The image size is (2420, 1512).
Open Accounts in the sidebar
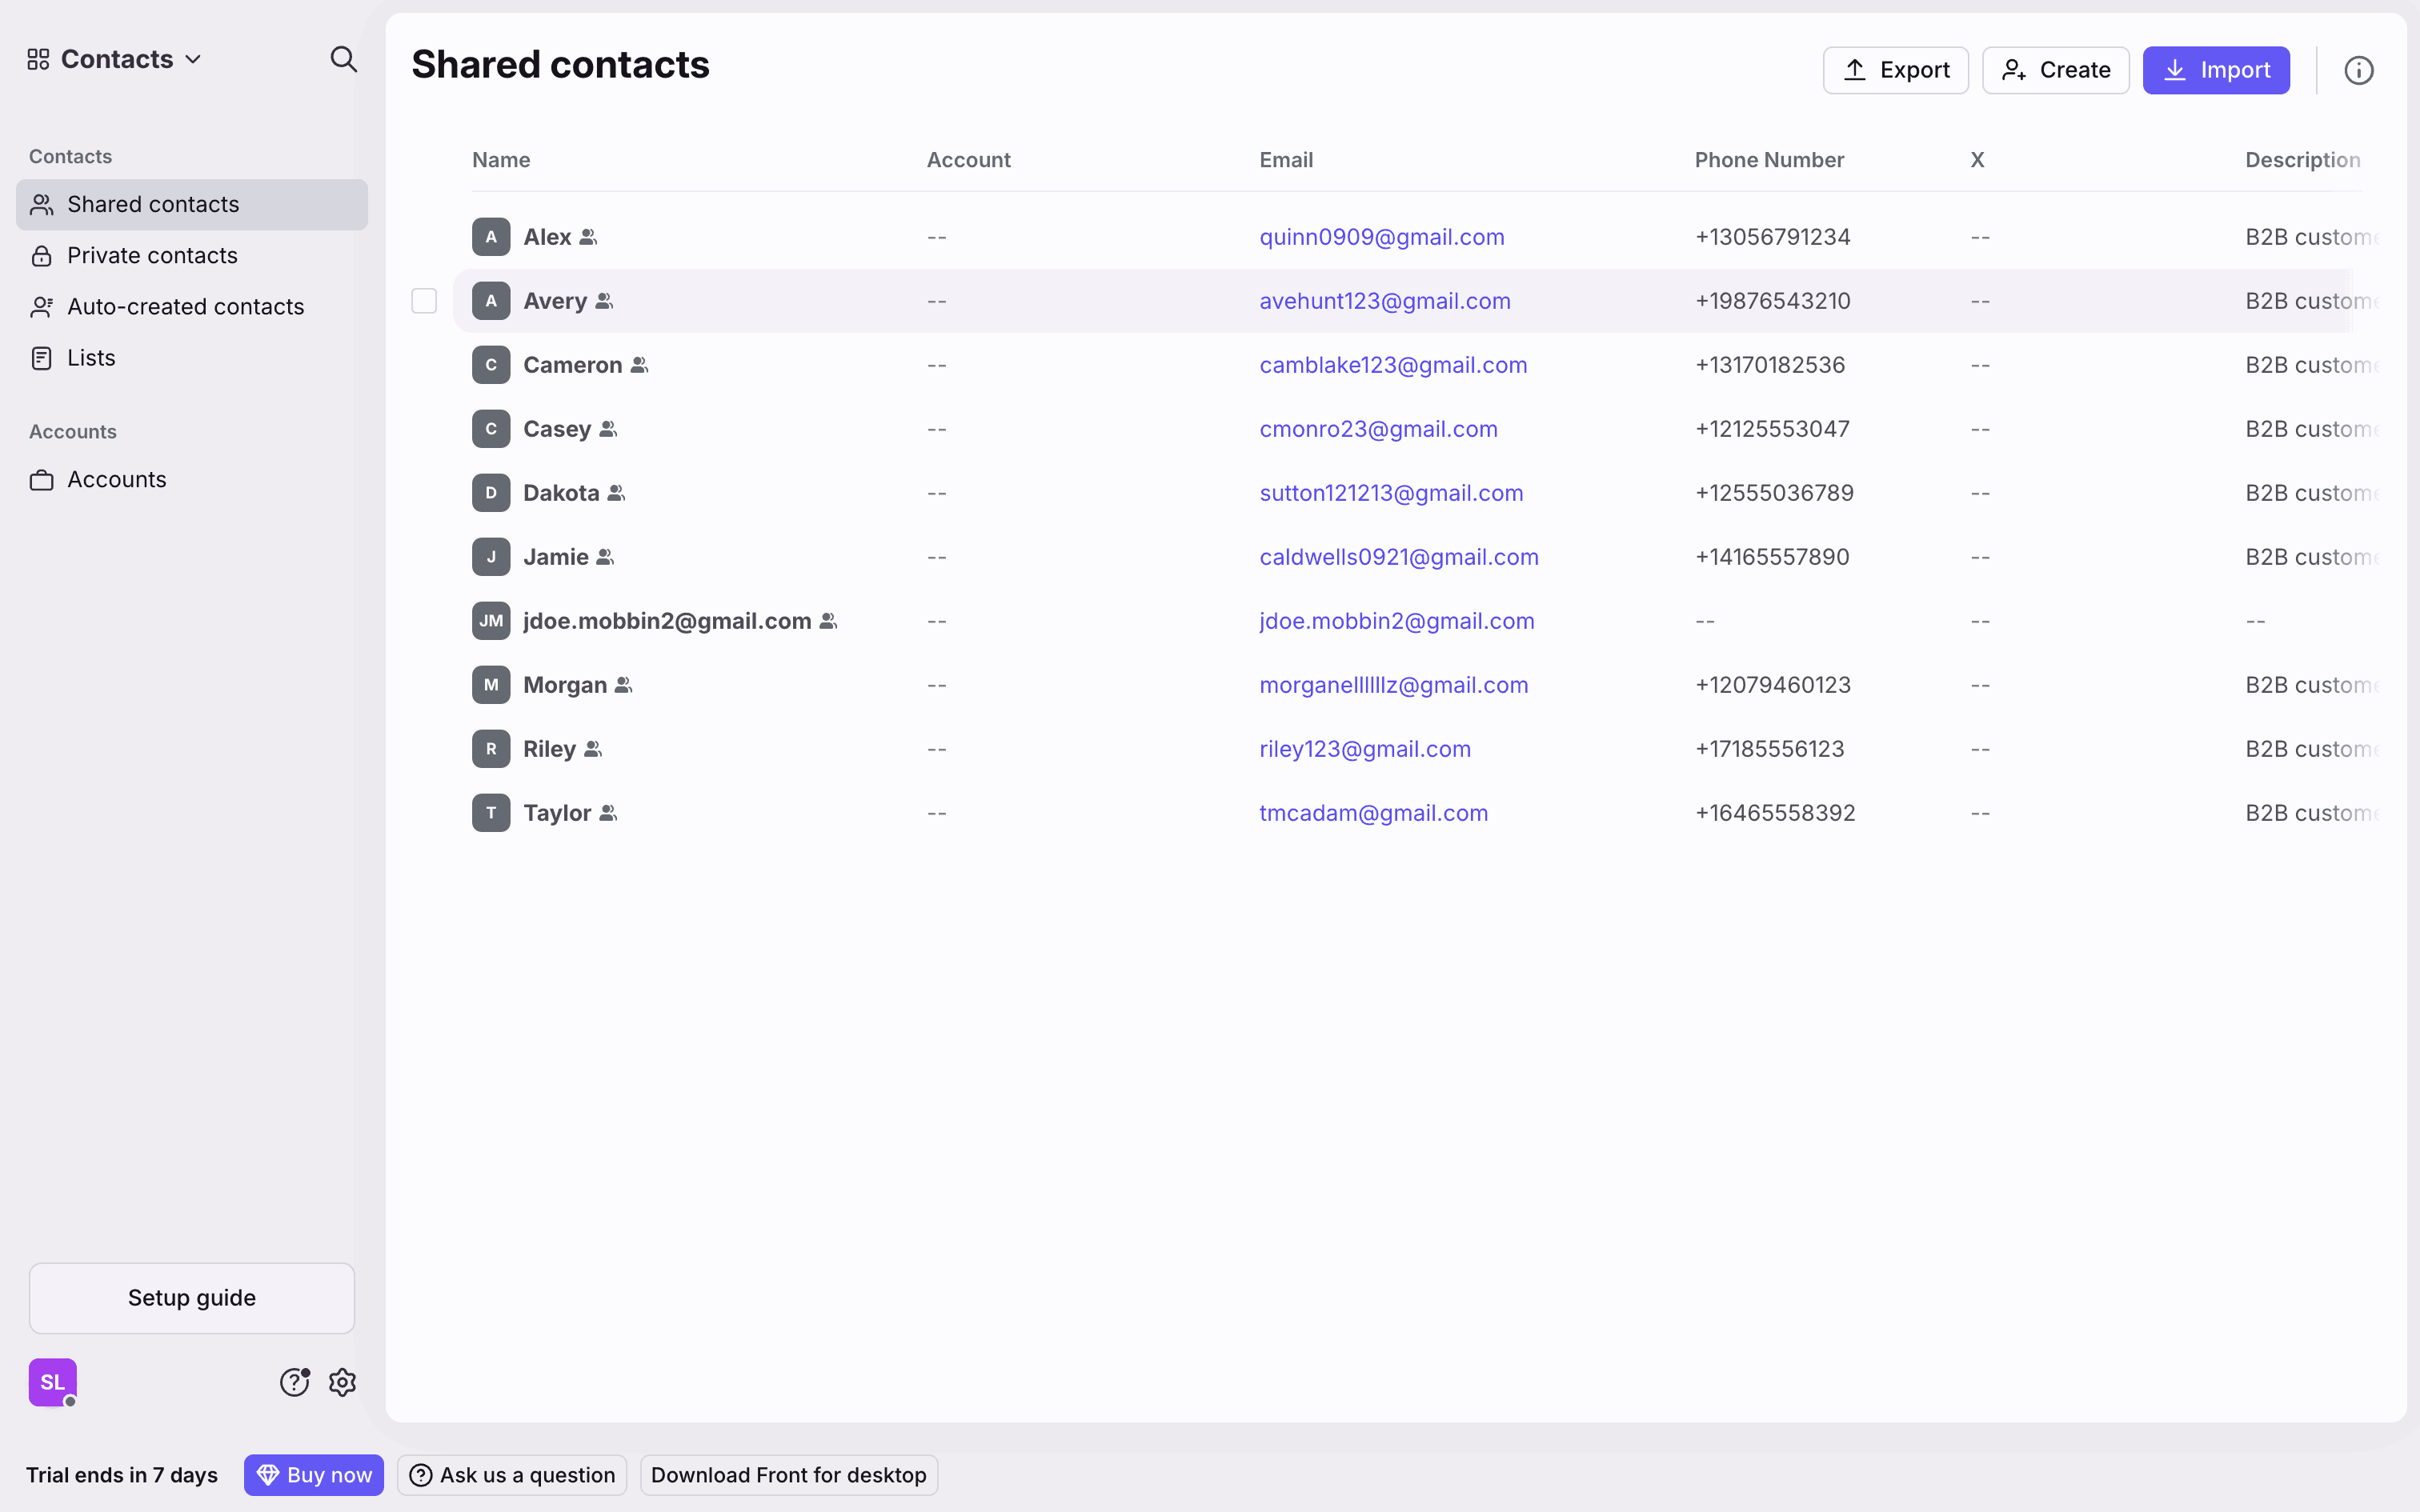[x=116, y=480]
